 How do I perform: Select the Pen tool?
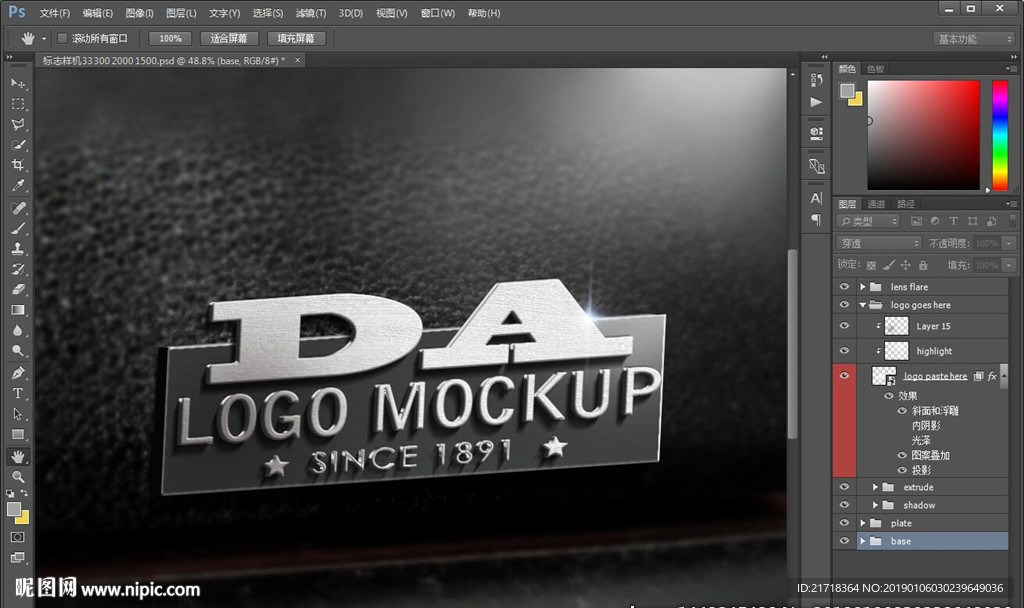tap(18, 372)
